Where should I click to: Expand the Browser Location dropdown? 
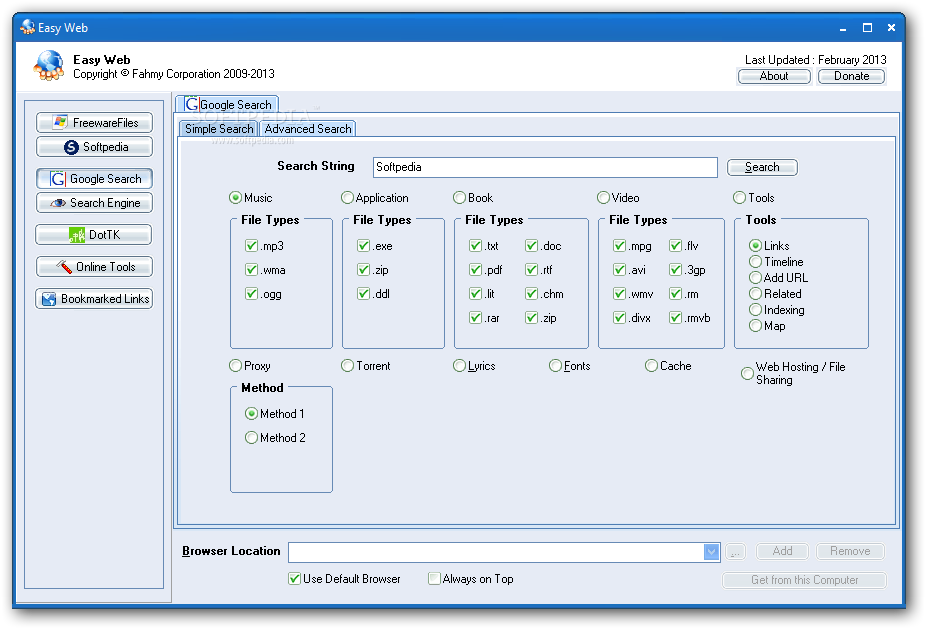click(712, 552)
